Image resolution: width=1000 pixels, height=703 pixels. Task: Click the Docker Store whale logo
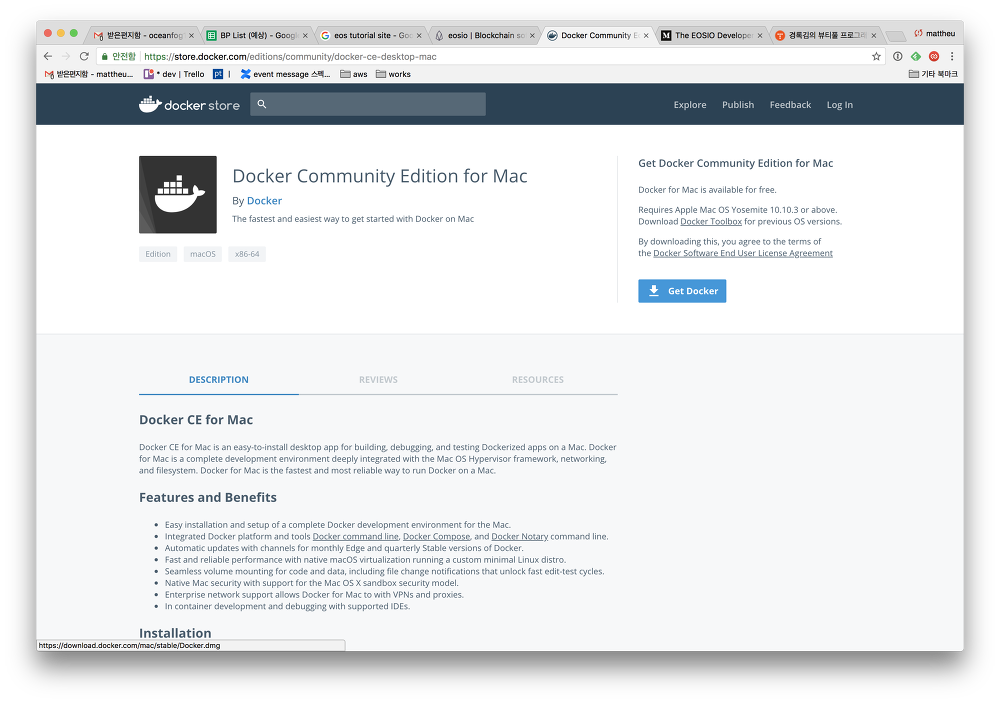click(189, 105)
